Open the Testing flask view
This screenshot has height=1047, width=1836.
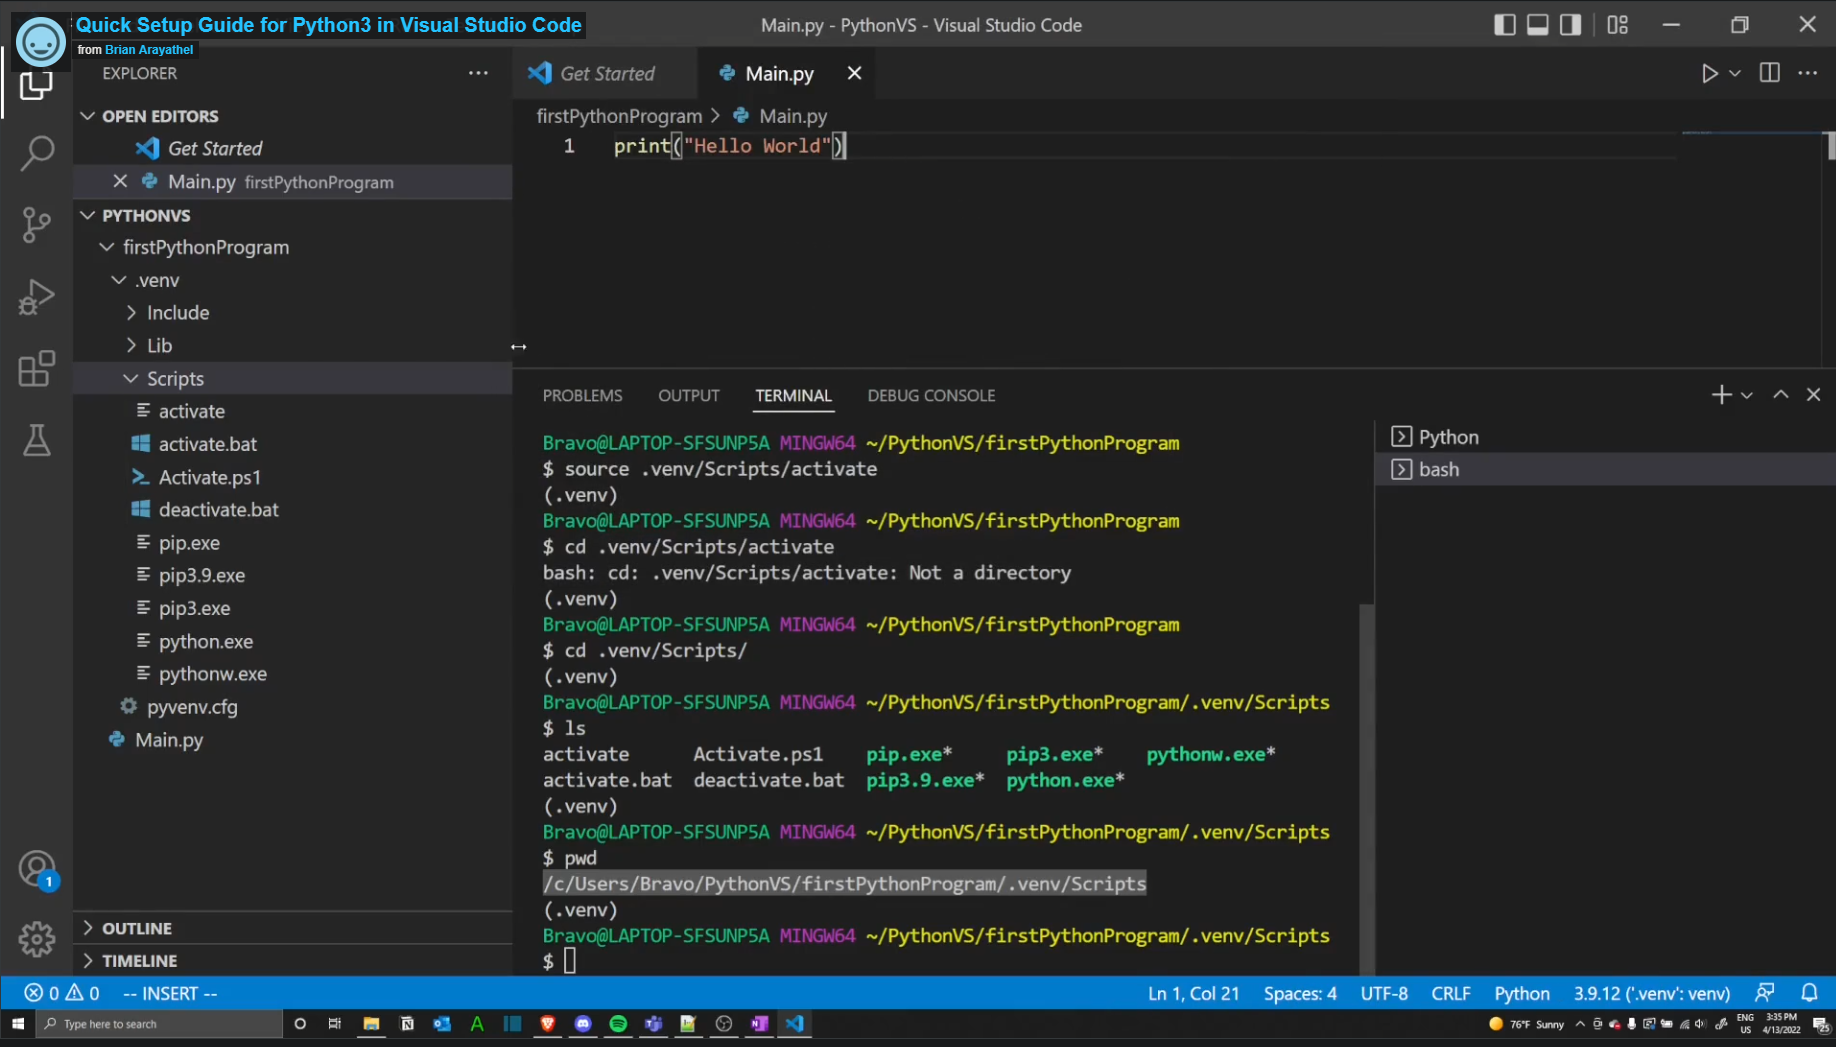pos(37,441)
